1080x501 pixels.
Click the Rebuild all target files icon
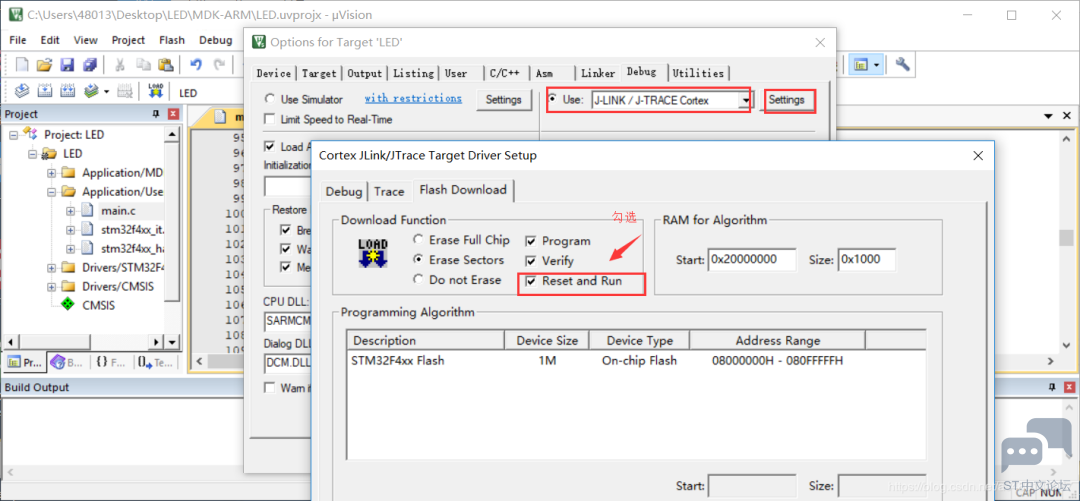coord(67,91)
